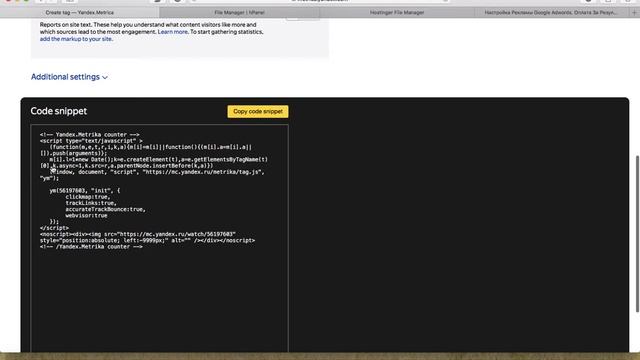
Task: Click the script type text/javascript line
Action: [x=91, y=141]
